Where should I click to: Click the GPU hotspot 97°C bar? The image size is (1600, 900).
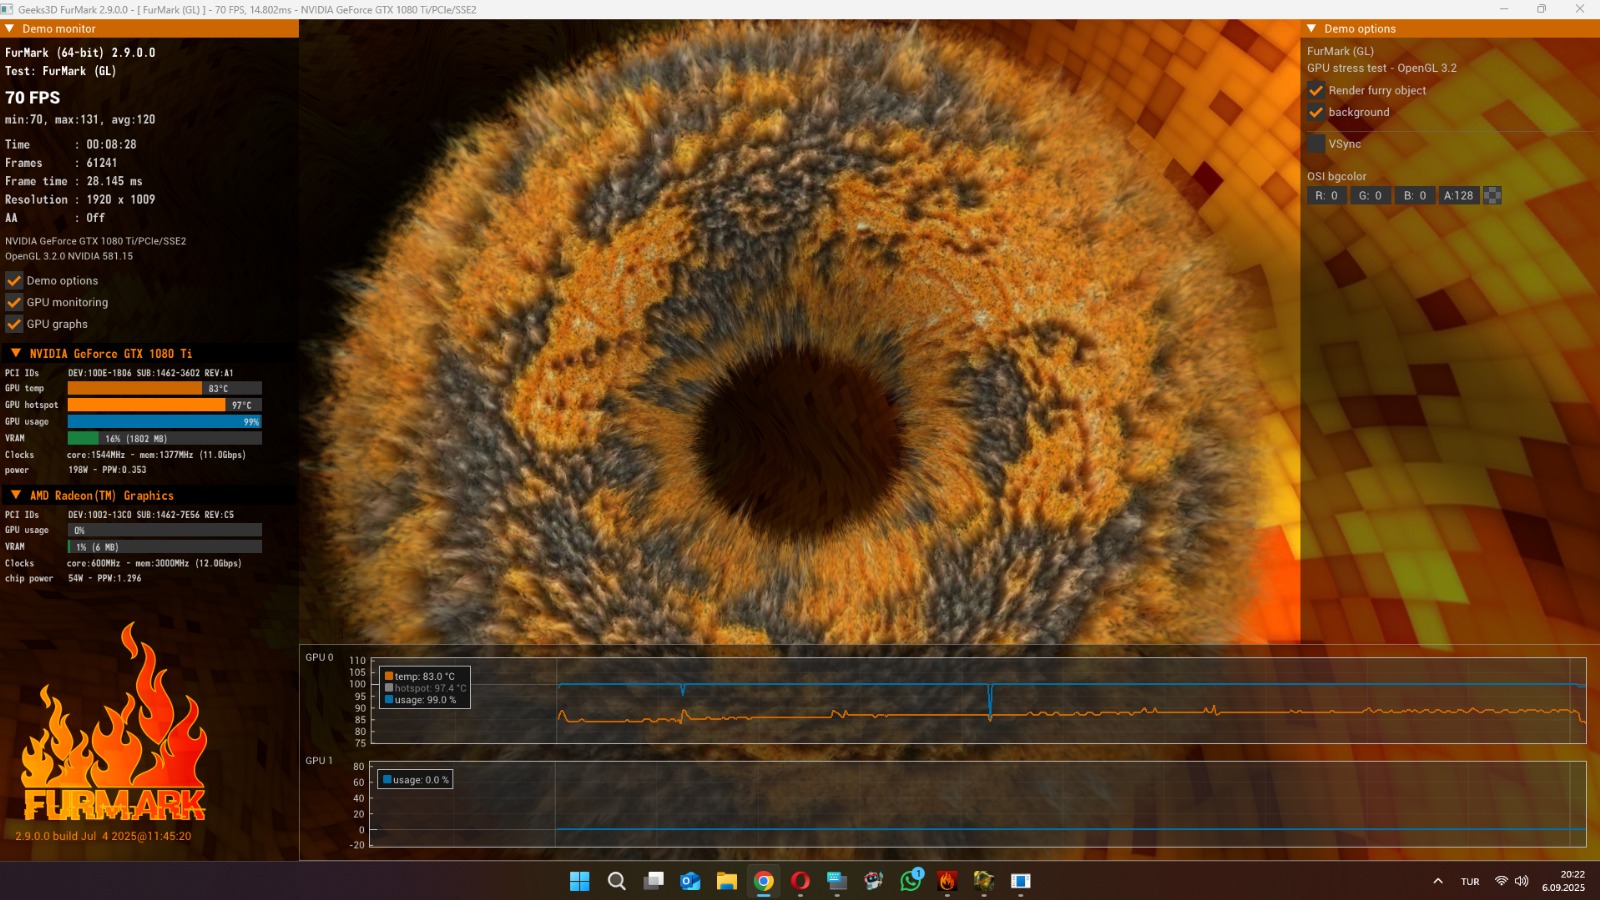click(x=165, y=405)
